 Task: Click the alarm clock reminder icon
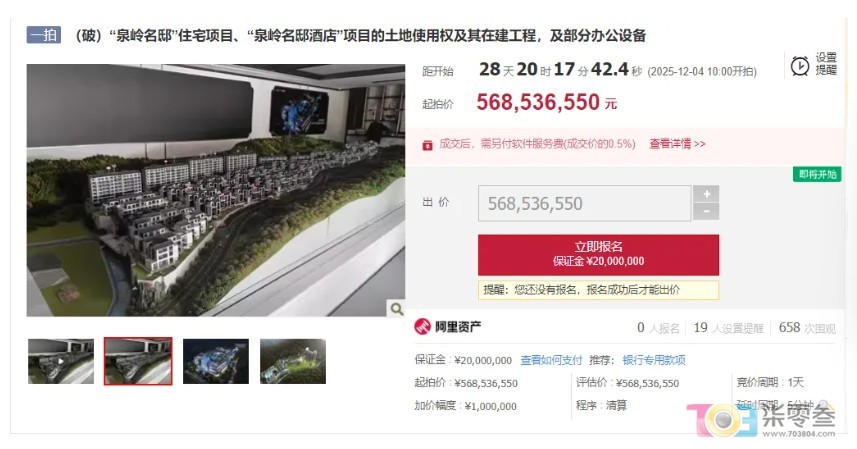pos(800,66)
